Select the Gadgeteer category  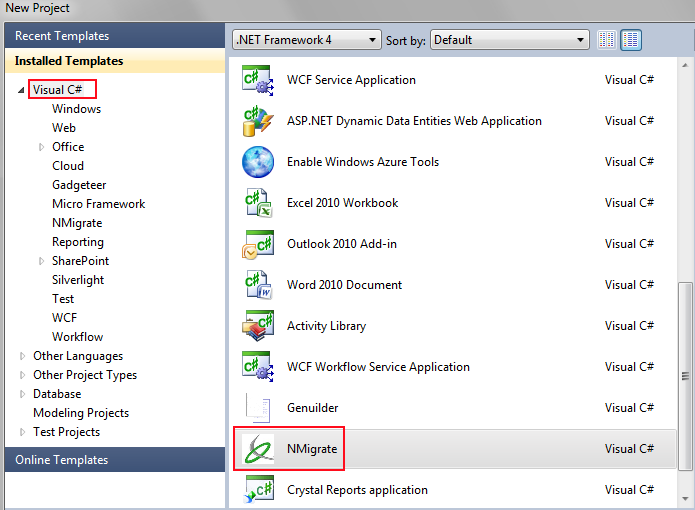pyautogui.click(x=79, y=185)
